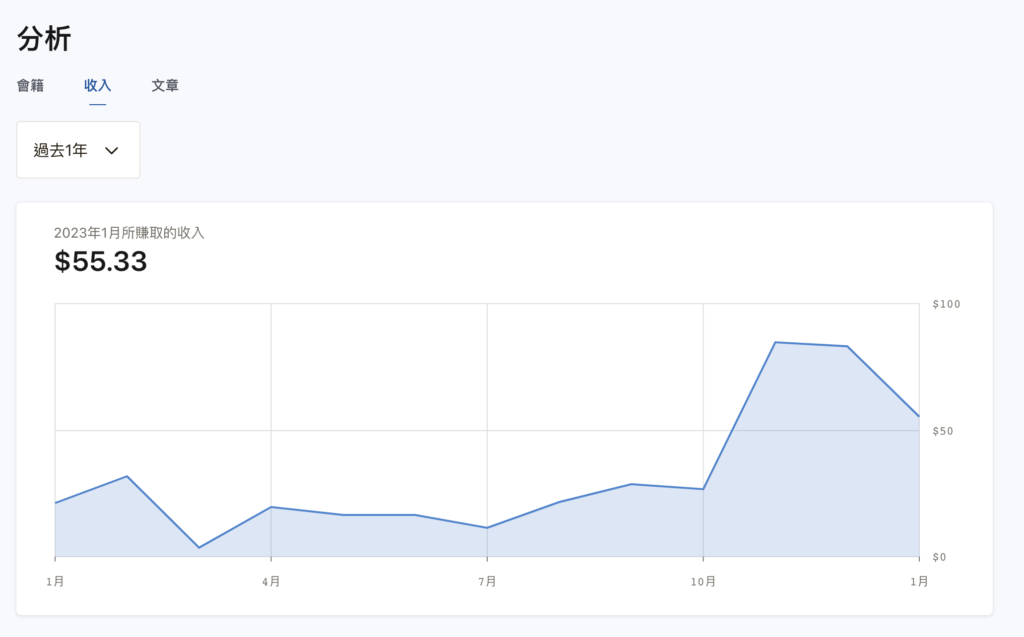Screen dimensions: 1024x637
Task: Click the lowest dip point on the line
Action: 199,547
